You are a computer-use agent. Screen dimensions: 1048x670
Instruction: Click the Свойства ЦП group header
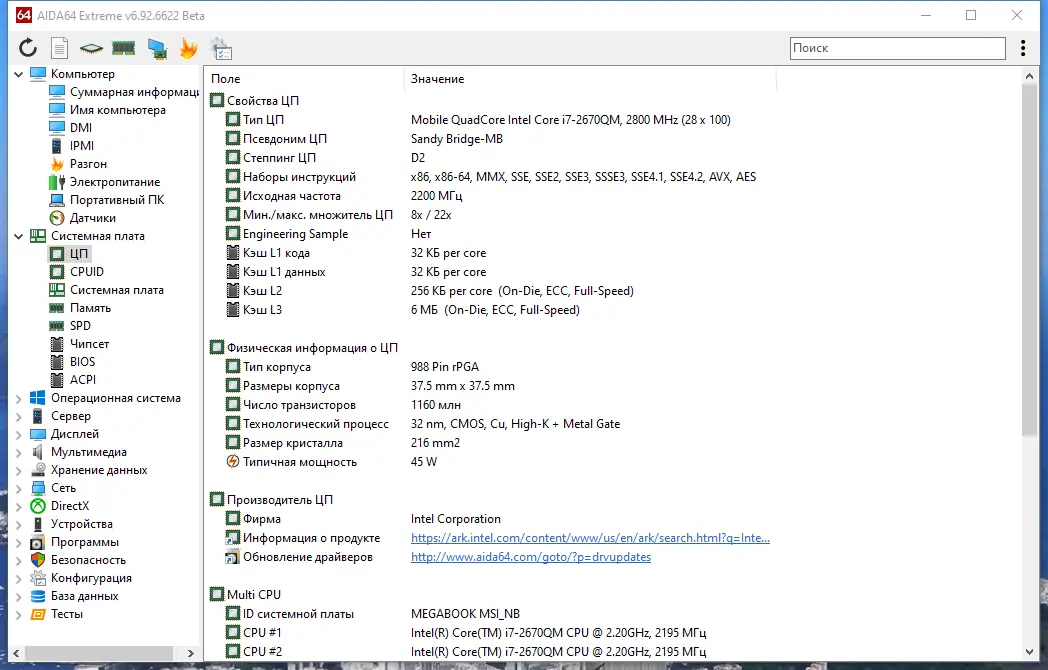[254, 101]
